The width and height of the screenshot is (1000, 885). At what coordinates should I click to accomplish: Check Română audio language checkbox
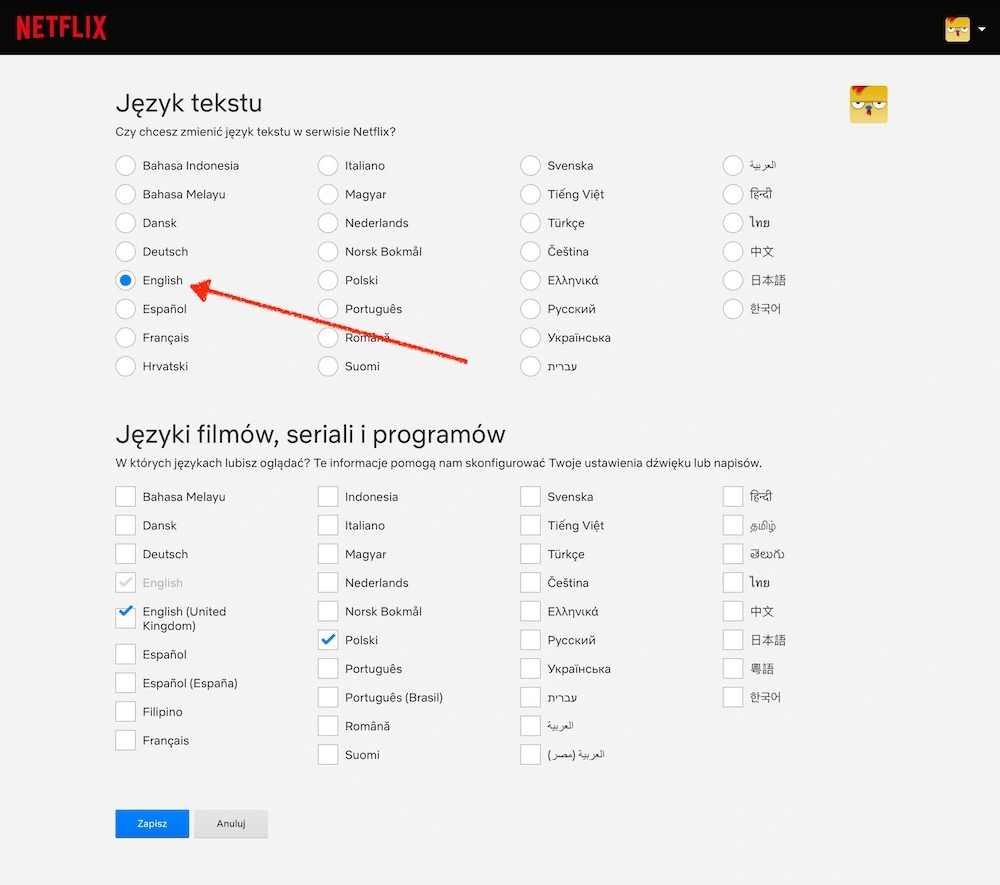pos(328,726)
